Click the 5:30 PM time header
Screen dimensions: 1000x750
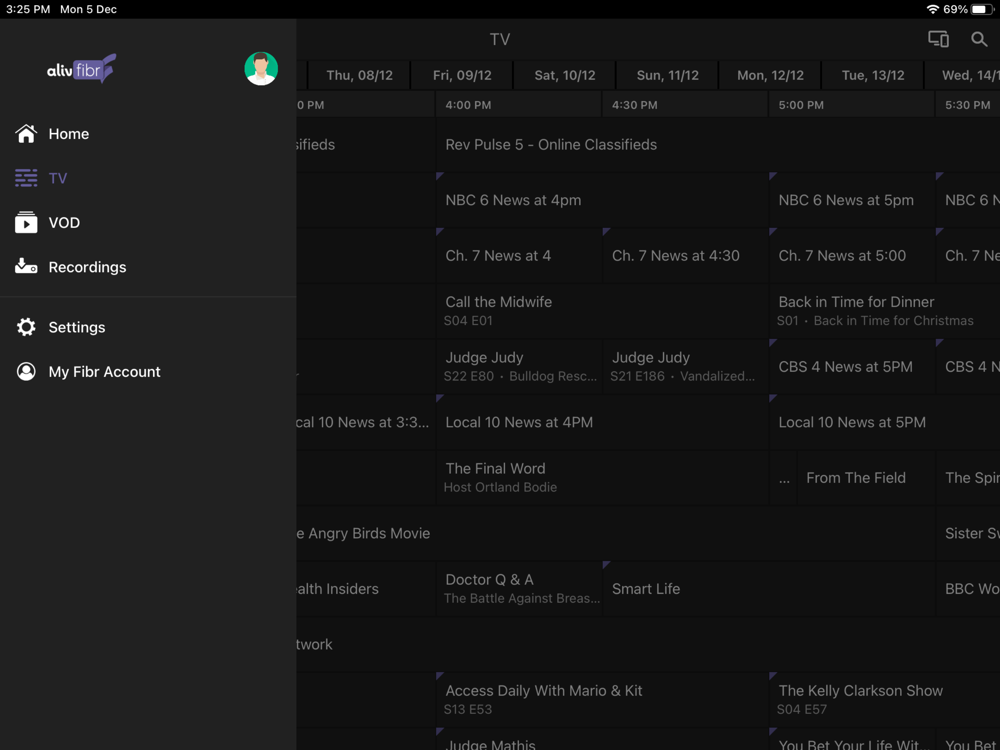[968, 105]
